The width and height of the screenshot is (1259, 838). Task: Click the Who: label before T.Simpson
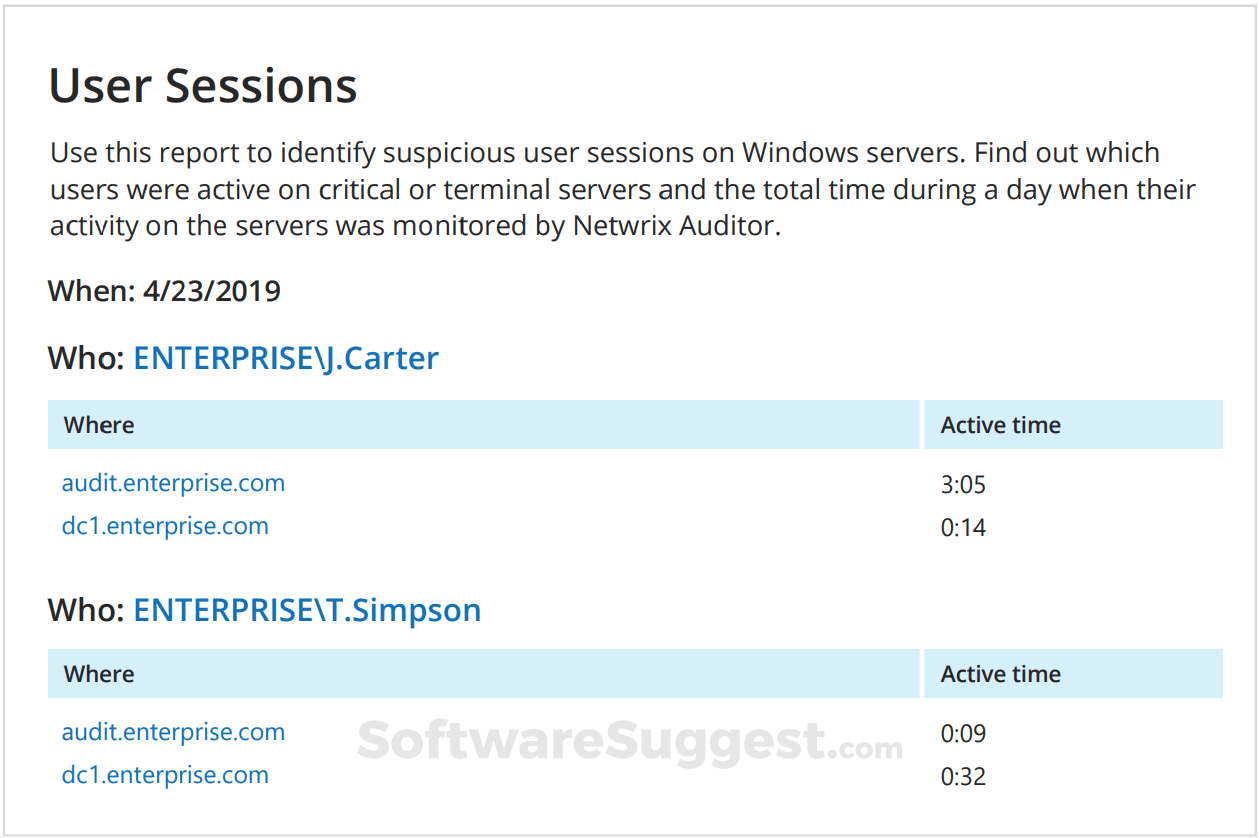(x=87, y=610)
